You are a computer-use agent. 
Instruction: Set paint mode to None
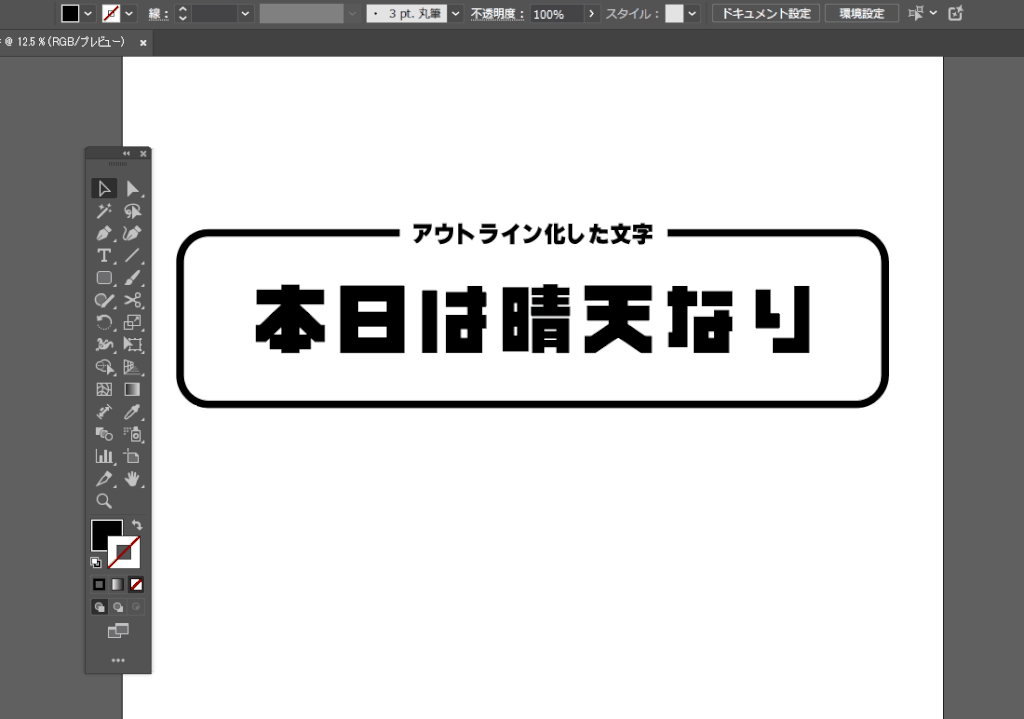(136, 584)
